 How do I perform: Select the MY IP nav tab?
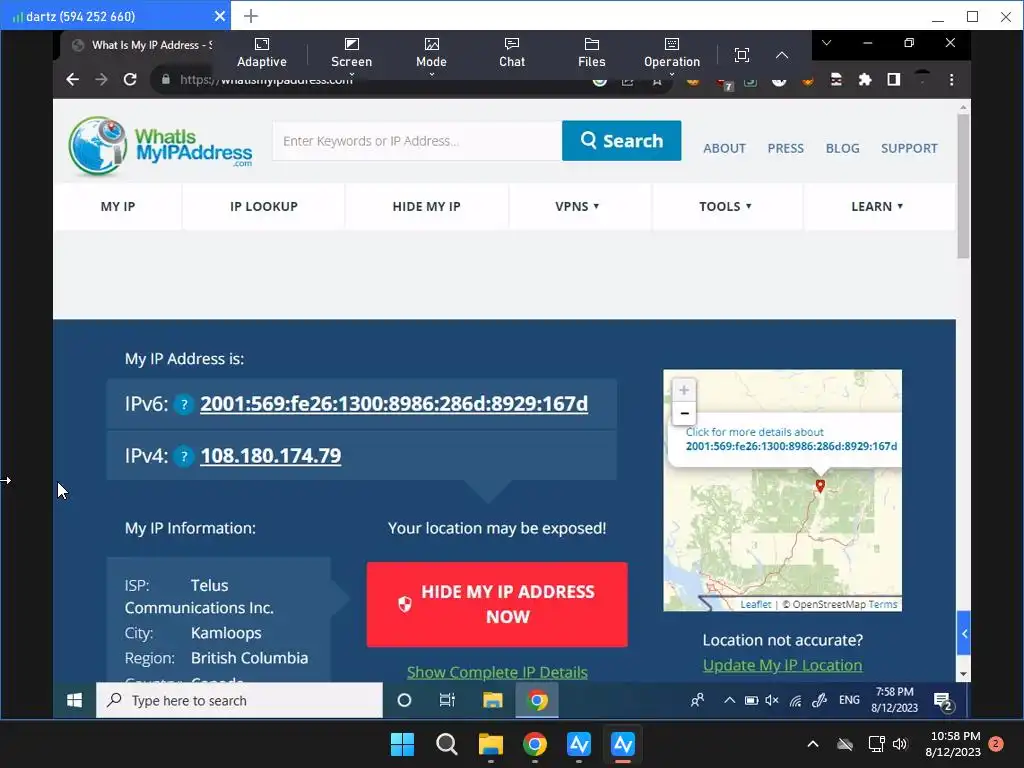118,206
